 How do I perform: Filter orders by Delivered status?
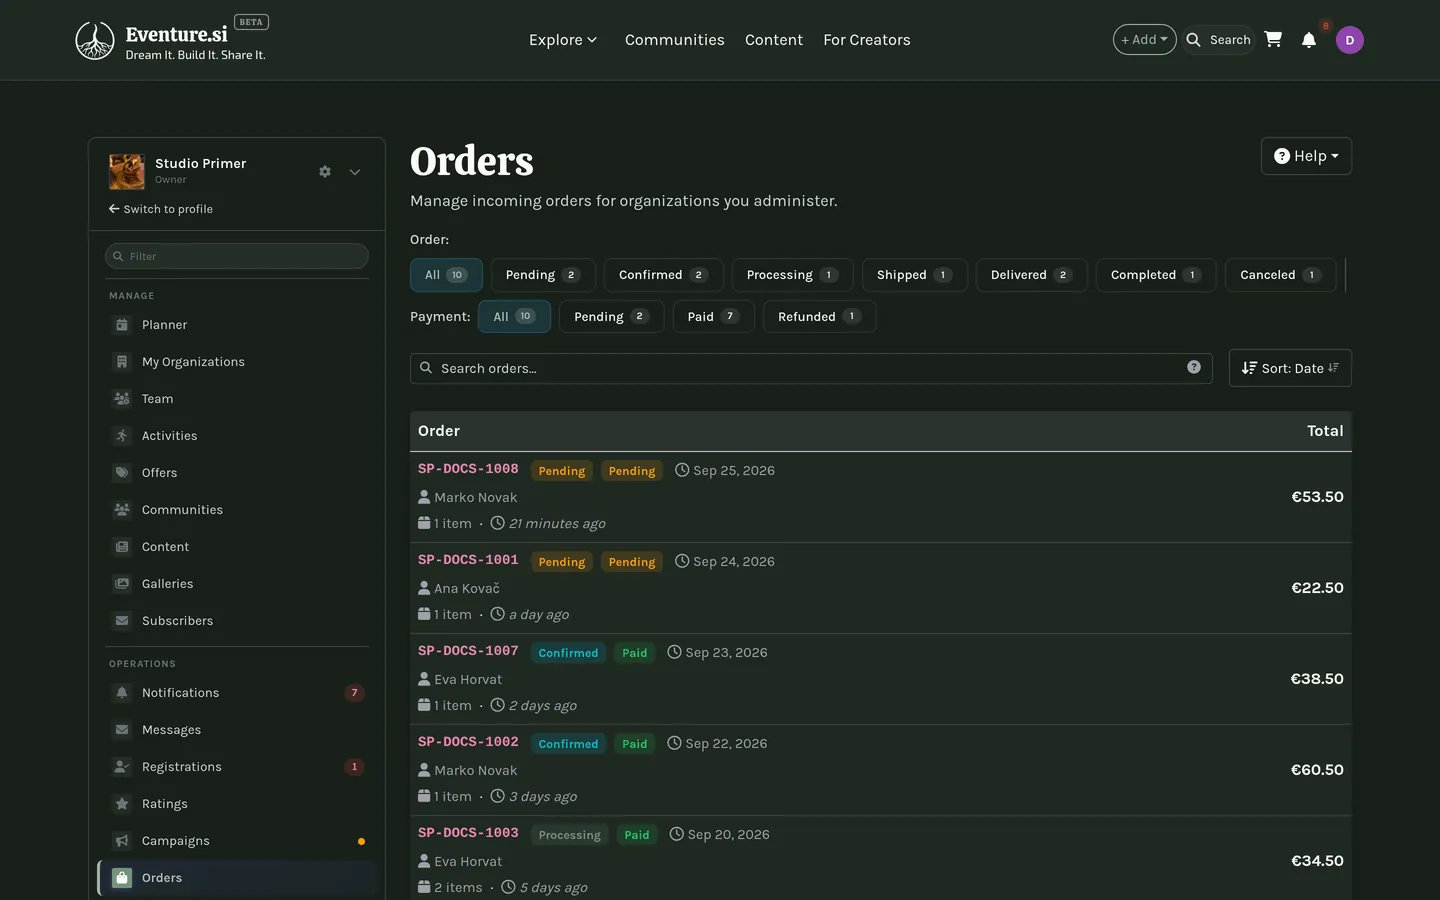[1032, 275]
